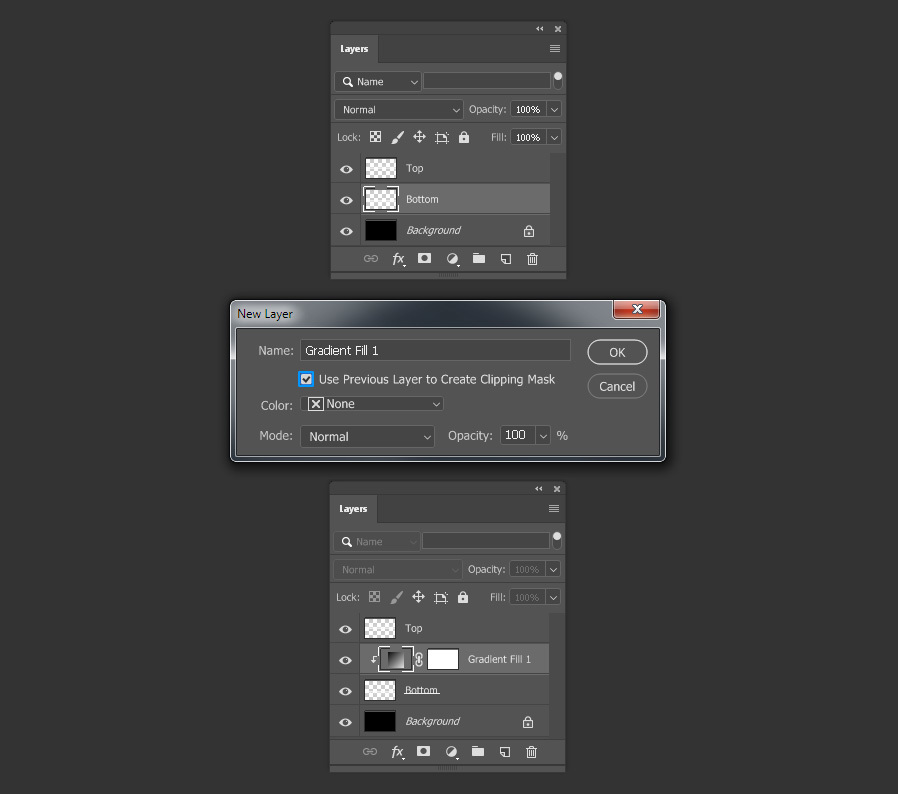Select Layers tab in top panel

click(x=354, y=49)
